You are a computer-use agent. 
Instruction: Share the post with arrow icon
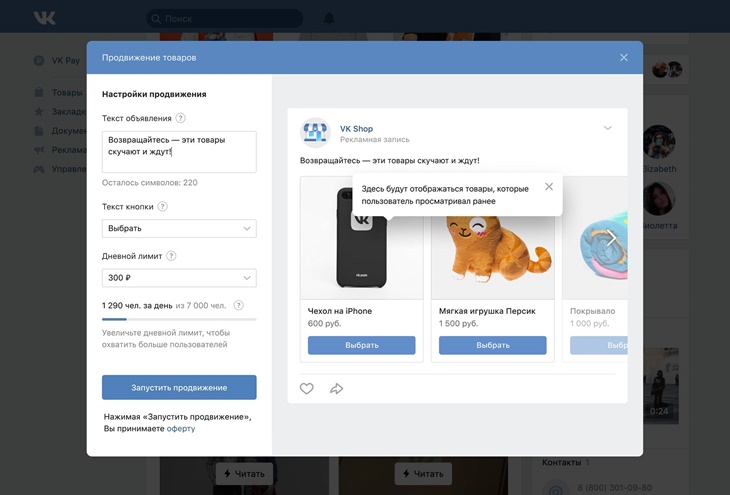[337, 388]
